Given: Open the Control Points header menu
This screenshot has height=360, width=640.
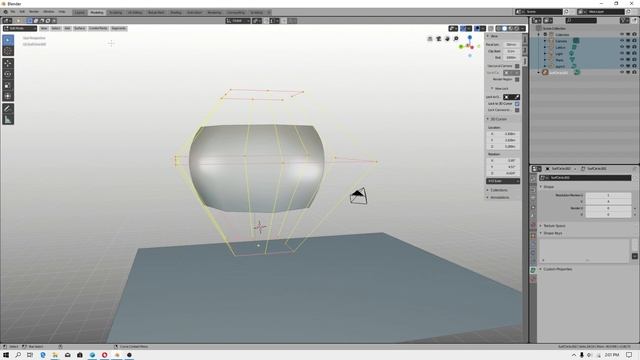Looking at the screenshot, I should coord(98,29).
